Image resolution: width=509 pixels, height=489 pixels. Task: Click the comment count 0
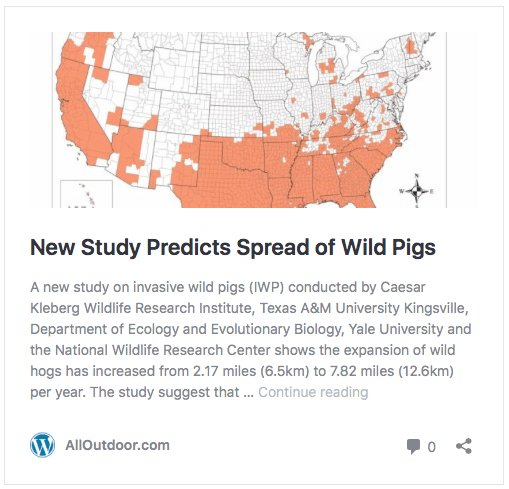(431, 447)
